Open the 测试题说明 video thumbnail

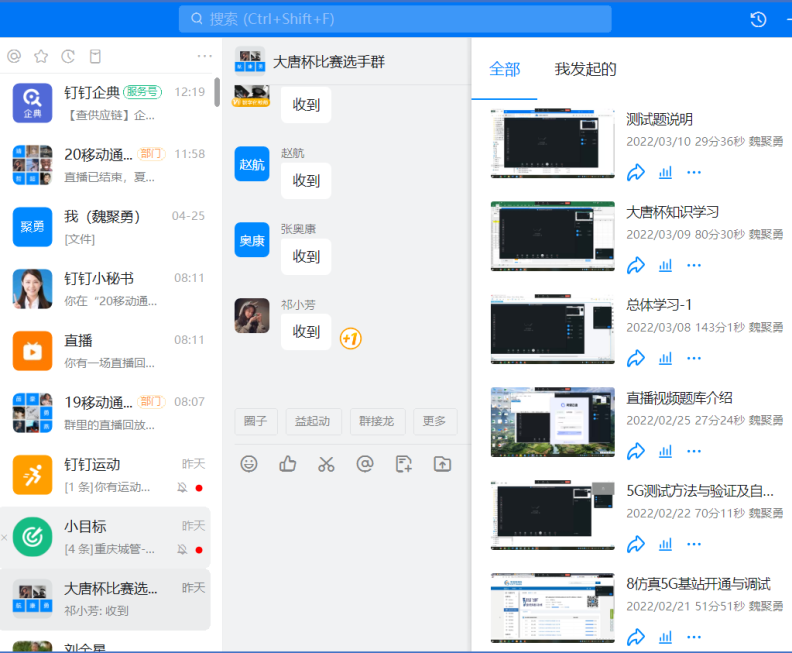pos(553,143)
